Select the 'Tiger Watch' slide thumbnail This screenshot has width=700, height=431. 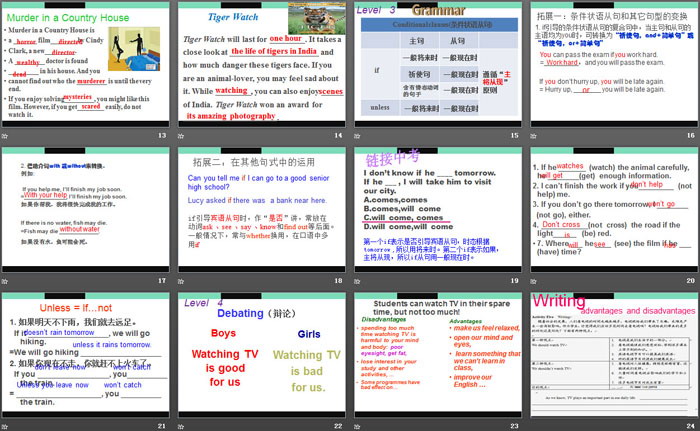[262, 65]
